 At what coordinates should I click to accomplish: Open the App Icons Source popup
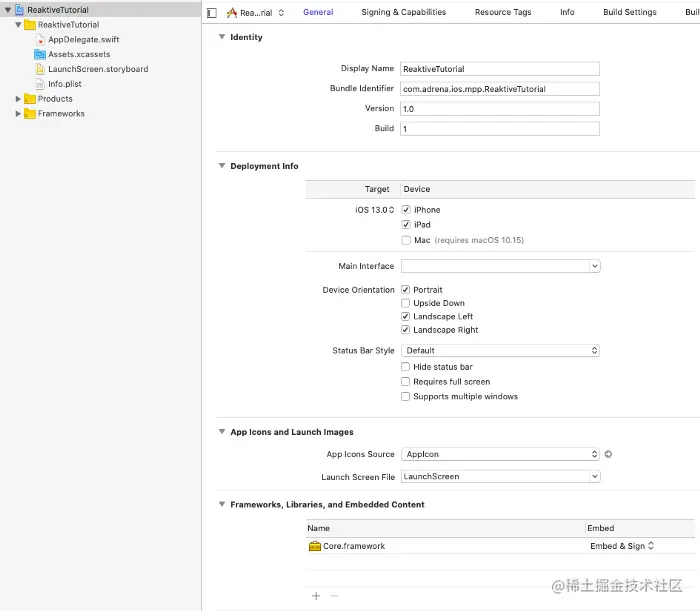[x=500, y=454]
